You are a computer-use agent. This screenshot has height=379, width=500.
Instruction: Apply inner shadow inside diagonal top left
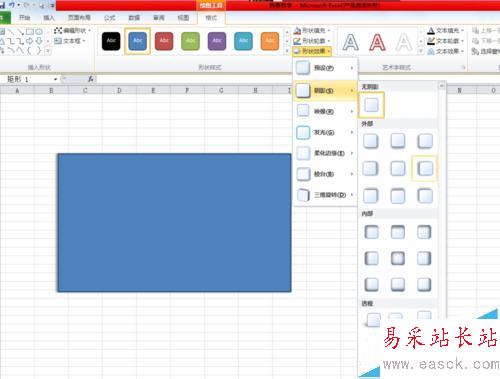[x=371, y=232]
